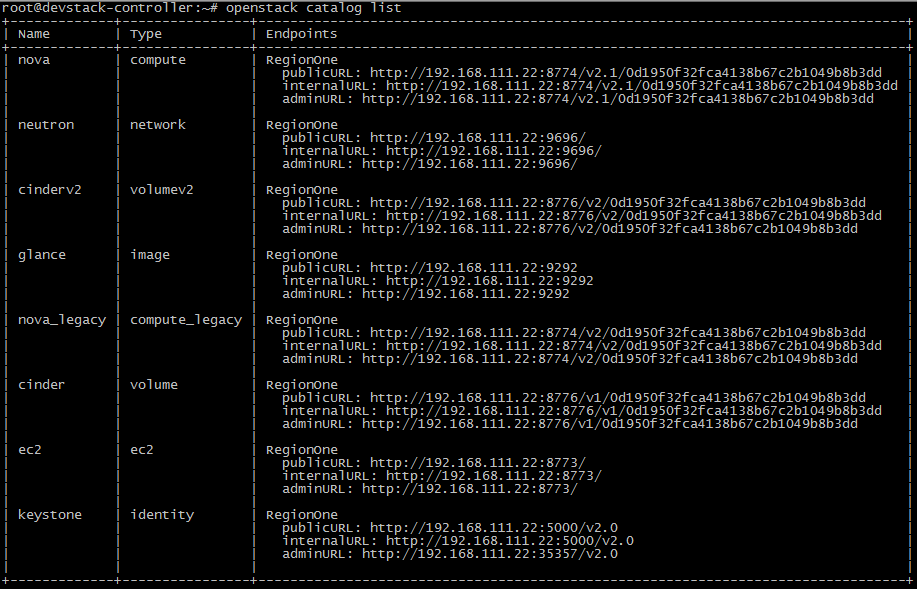Click the glance publicURL on port 9292
Viewport: 917px width, 589px height.
click(474, 268)
